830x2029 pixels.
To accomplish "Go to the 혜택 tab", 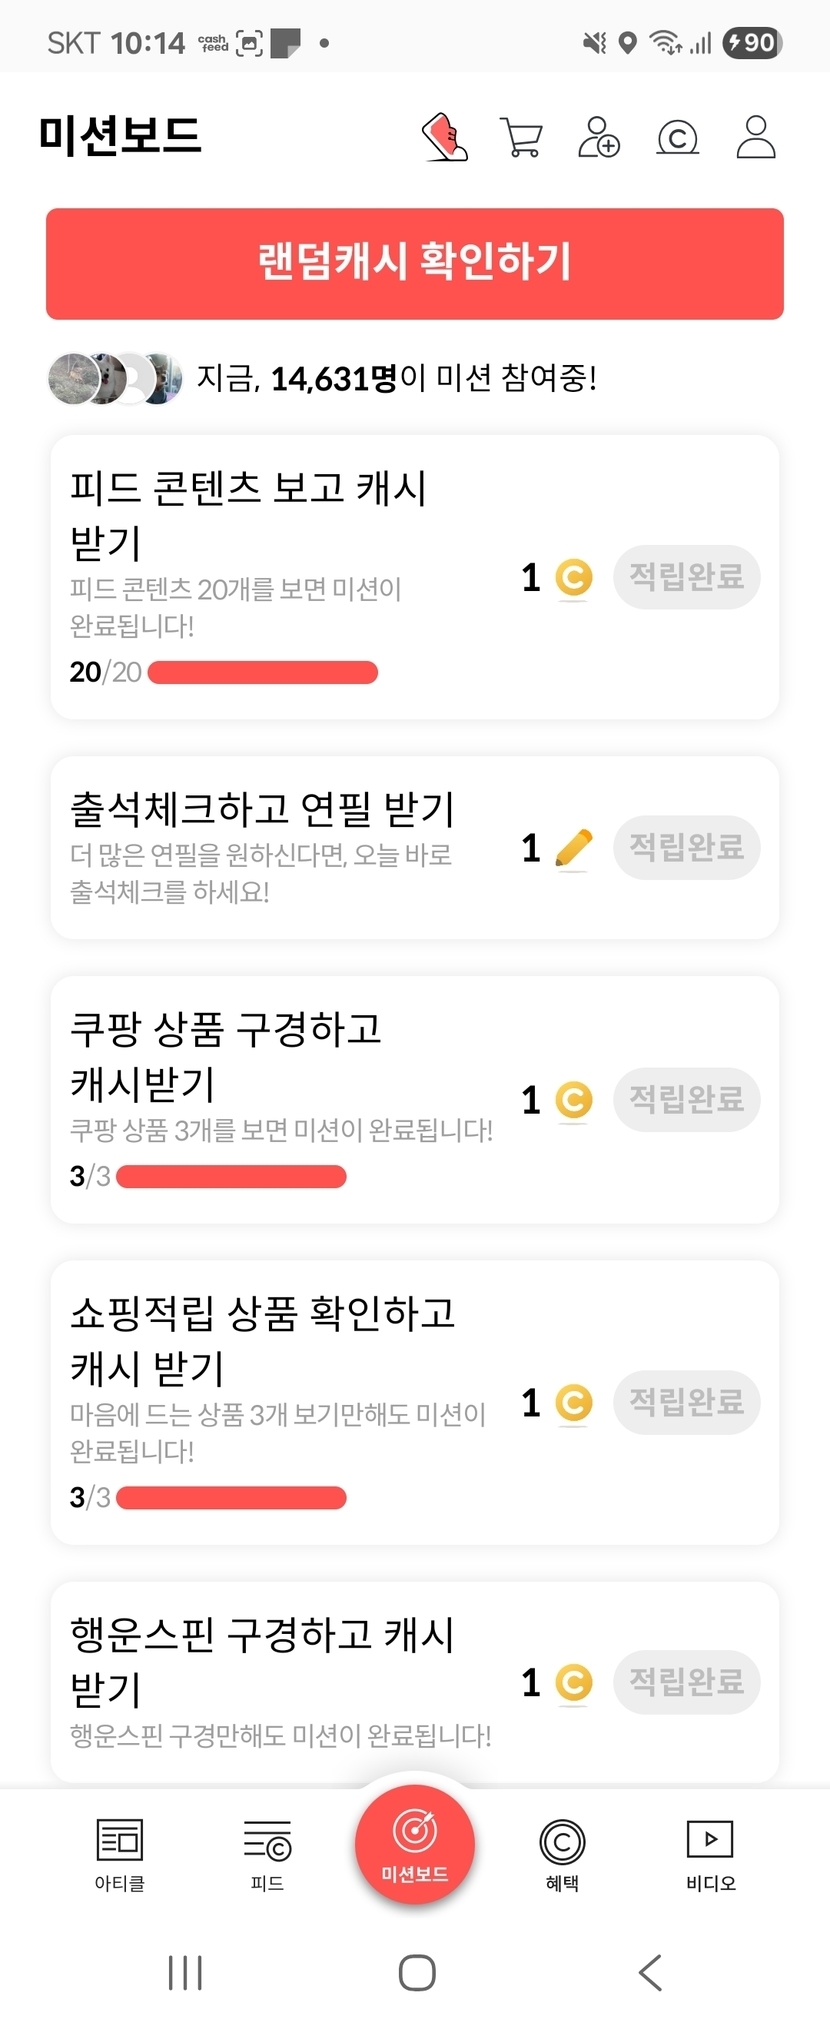I will point(562,1854).
